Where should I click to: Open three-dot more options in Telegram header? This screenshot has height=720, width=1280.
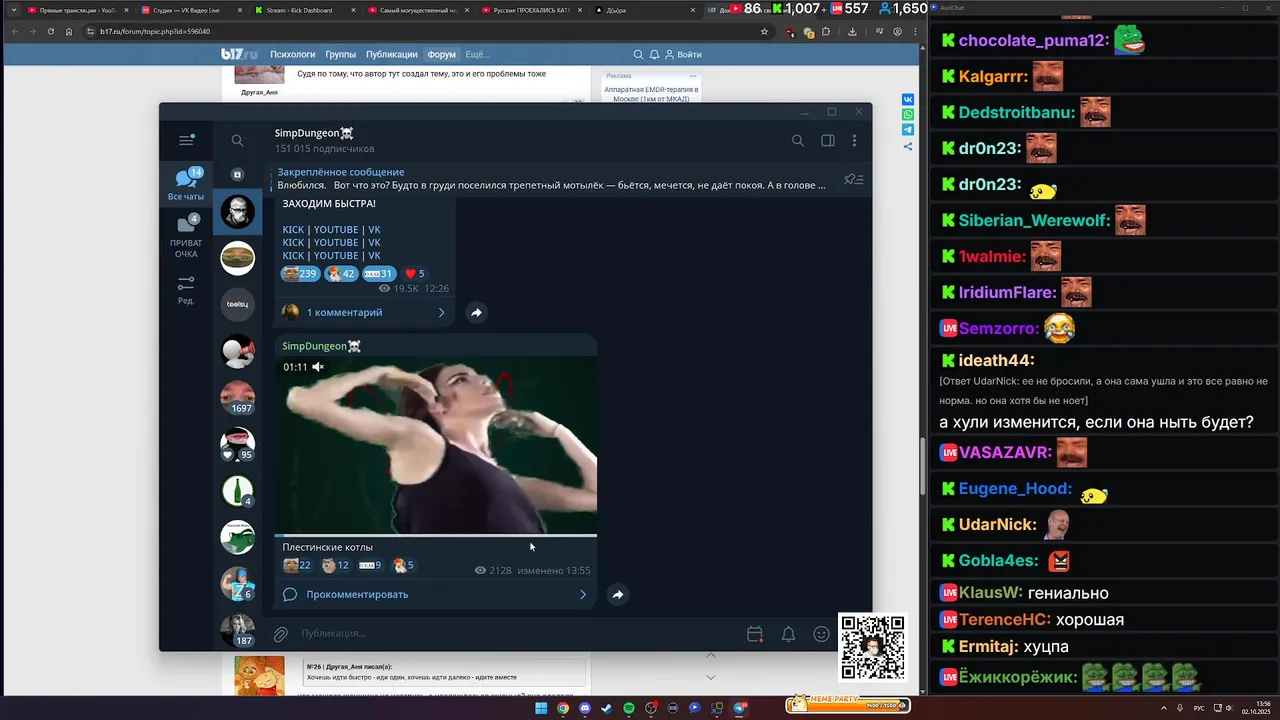tap(854, 141)
